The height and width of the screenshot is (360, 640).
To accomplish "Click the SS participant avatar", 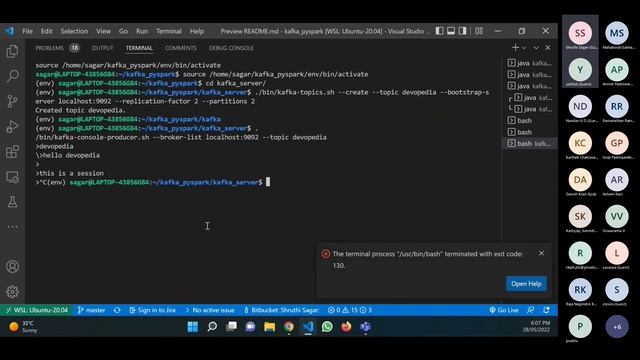I will 580,33.
